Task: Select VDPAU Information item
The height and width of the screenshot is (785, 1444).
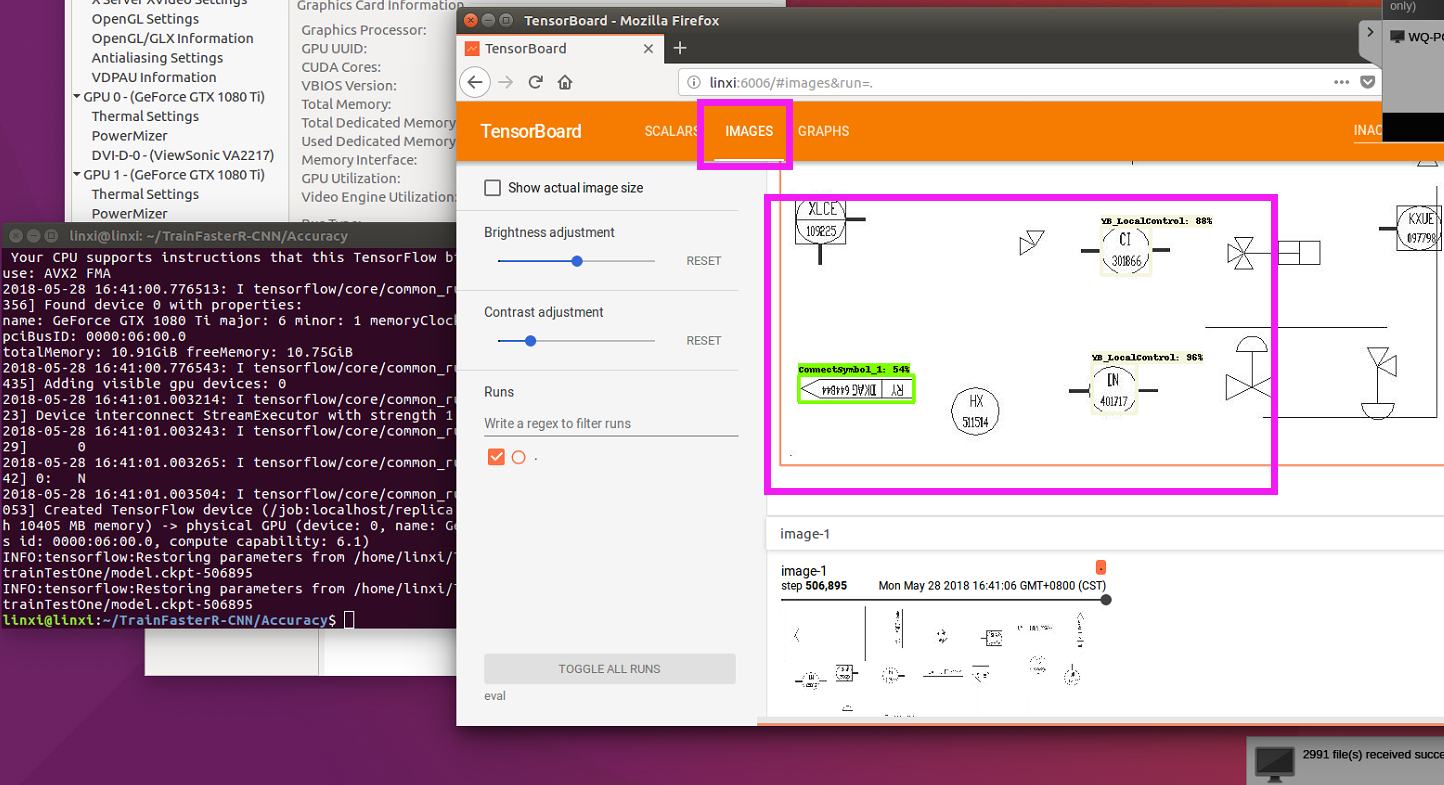Action: (x=154, y=77)
